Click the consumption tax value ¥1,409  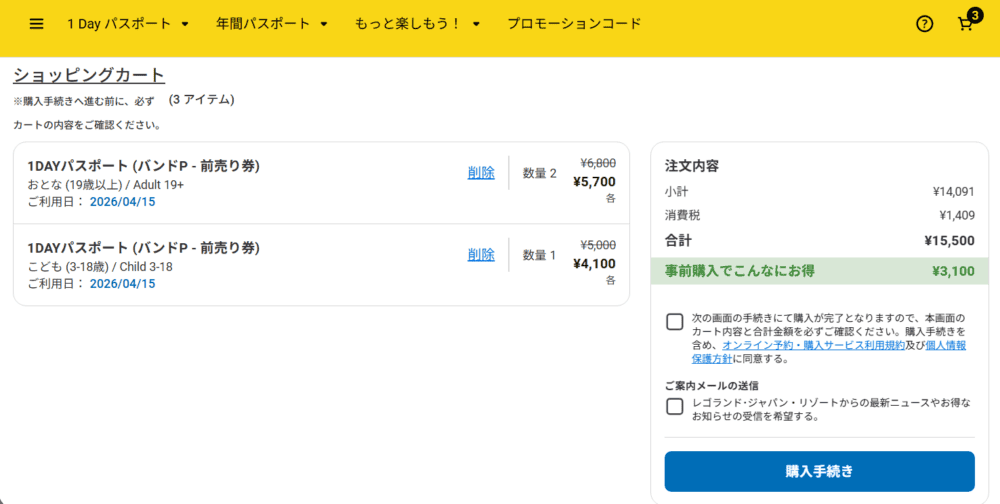[957, 216]
